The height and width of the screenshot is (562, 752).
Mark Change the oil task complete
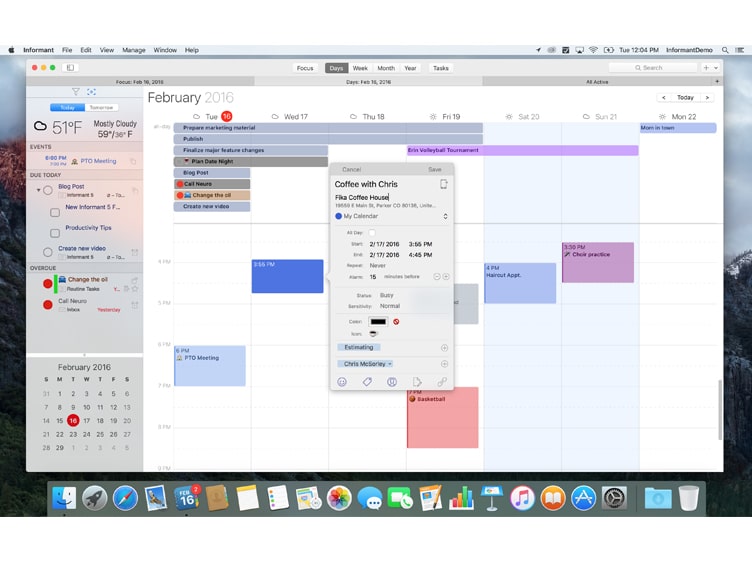tap(47, 284)
